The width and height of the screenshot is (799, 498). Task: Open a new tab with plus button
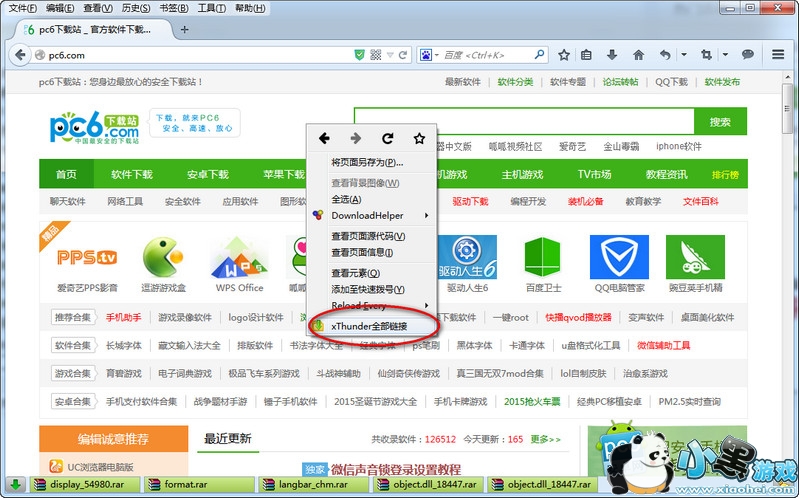184,30
